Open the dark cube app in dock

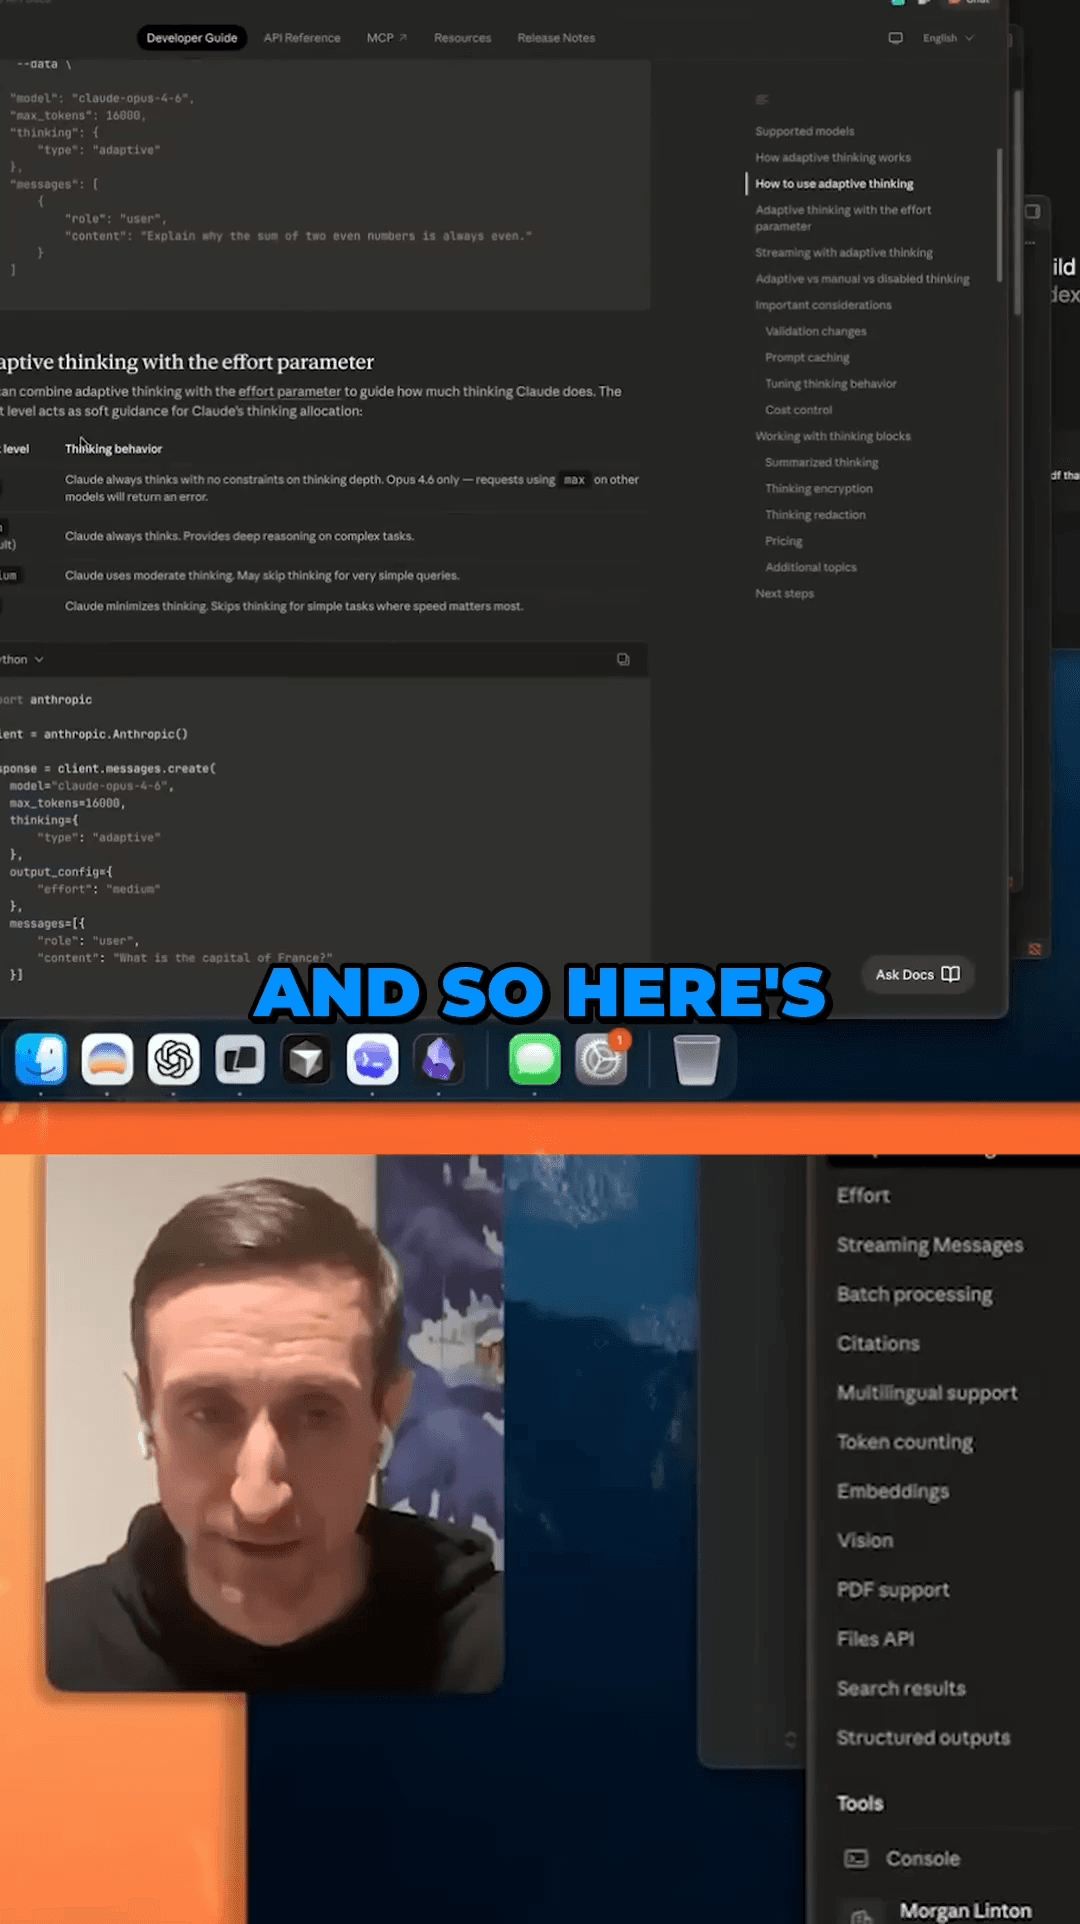pyautogui.click(x=306, y=1059)
